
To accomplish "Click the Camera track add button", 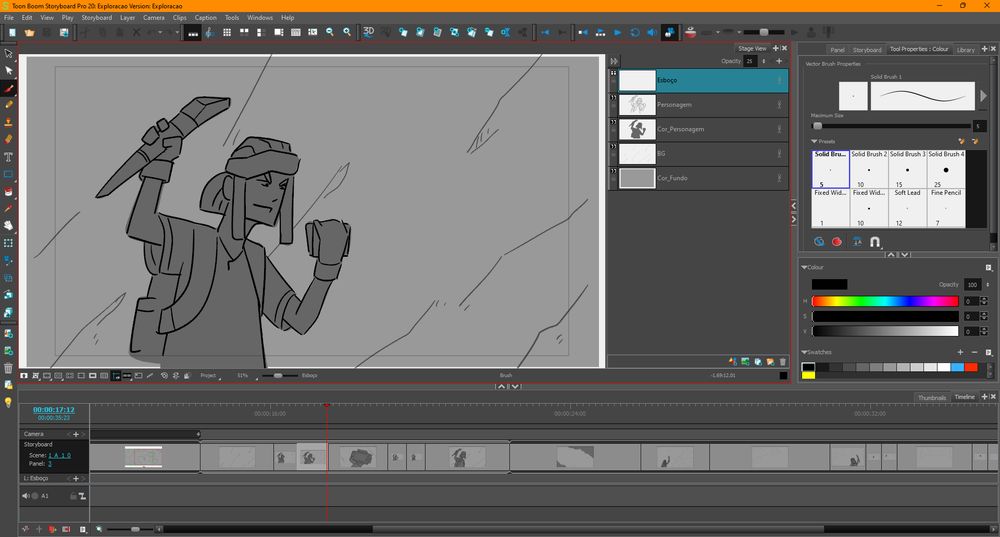I will click(x=75, y=434).
